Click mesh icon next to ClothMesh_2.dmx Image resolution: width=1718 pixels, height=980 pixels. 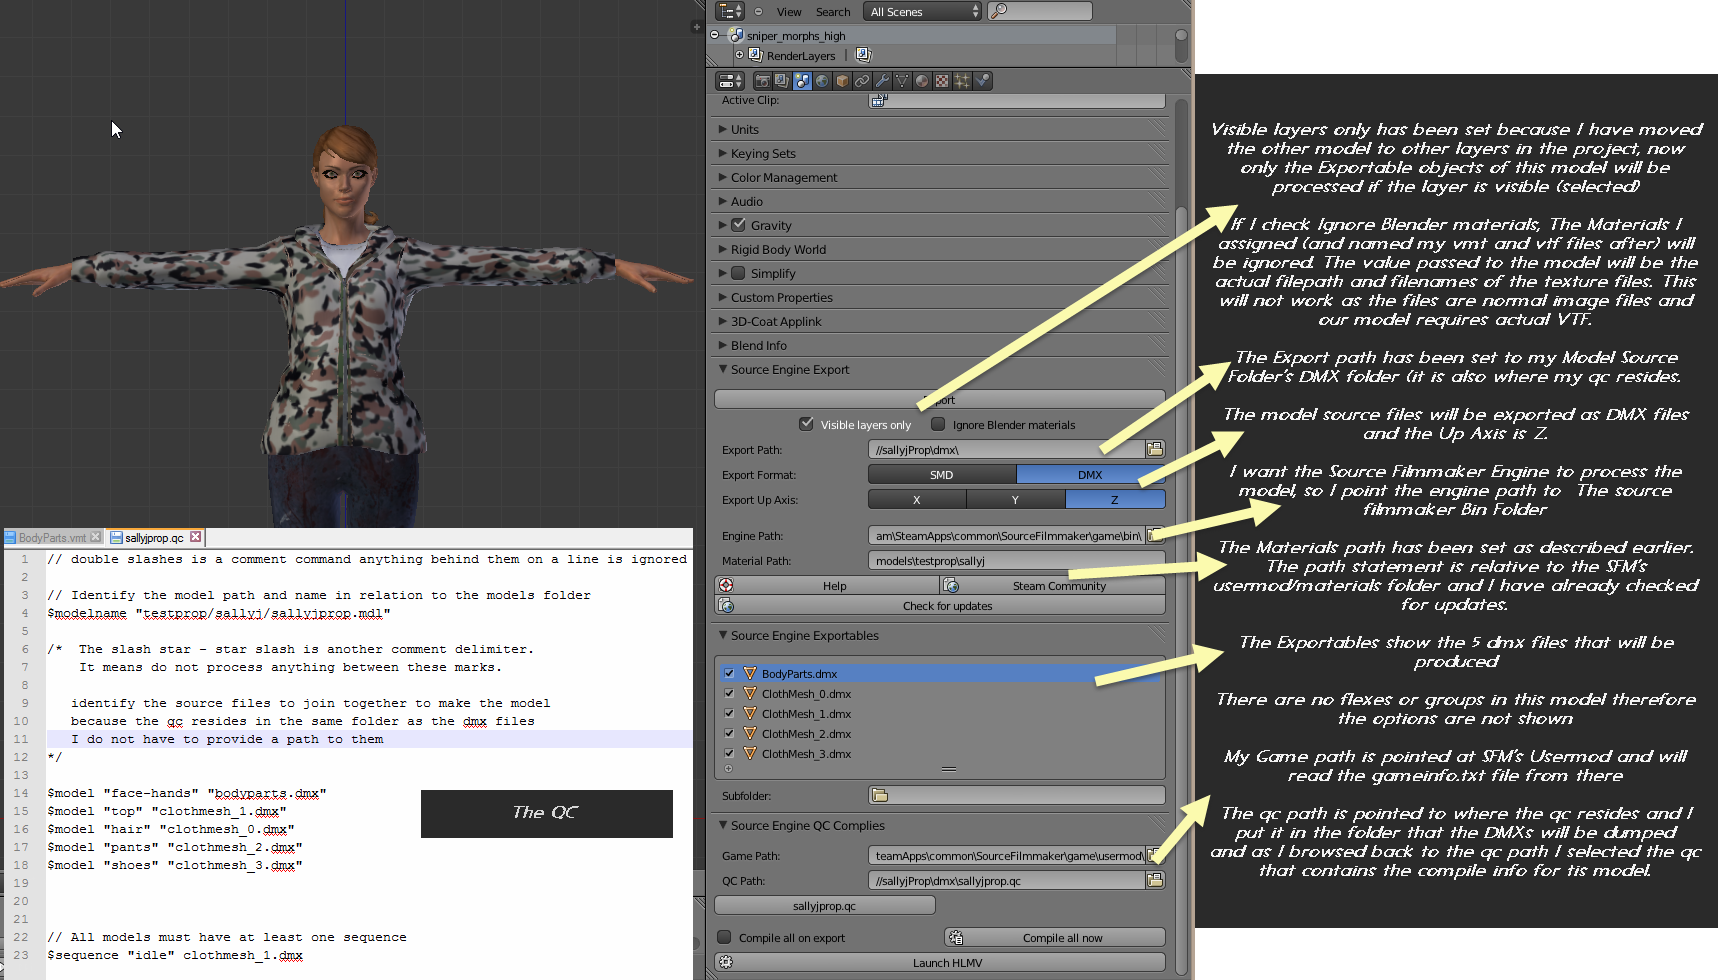(750, 734)
